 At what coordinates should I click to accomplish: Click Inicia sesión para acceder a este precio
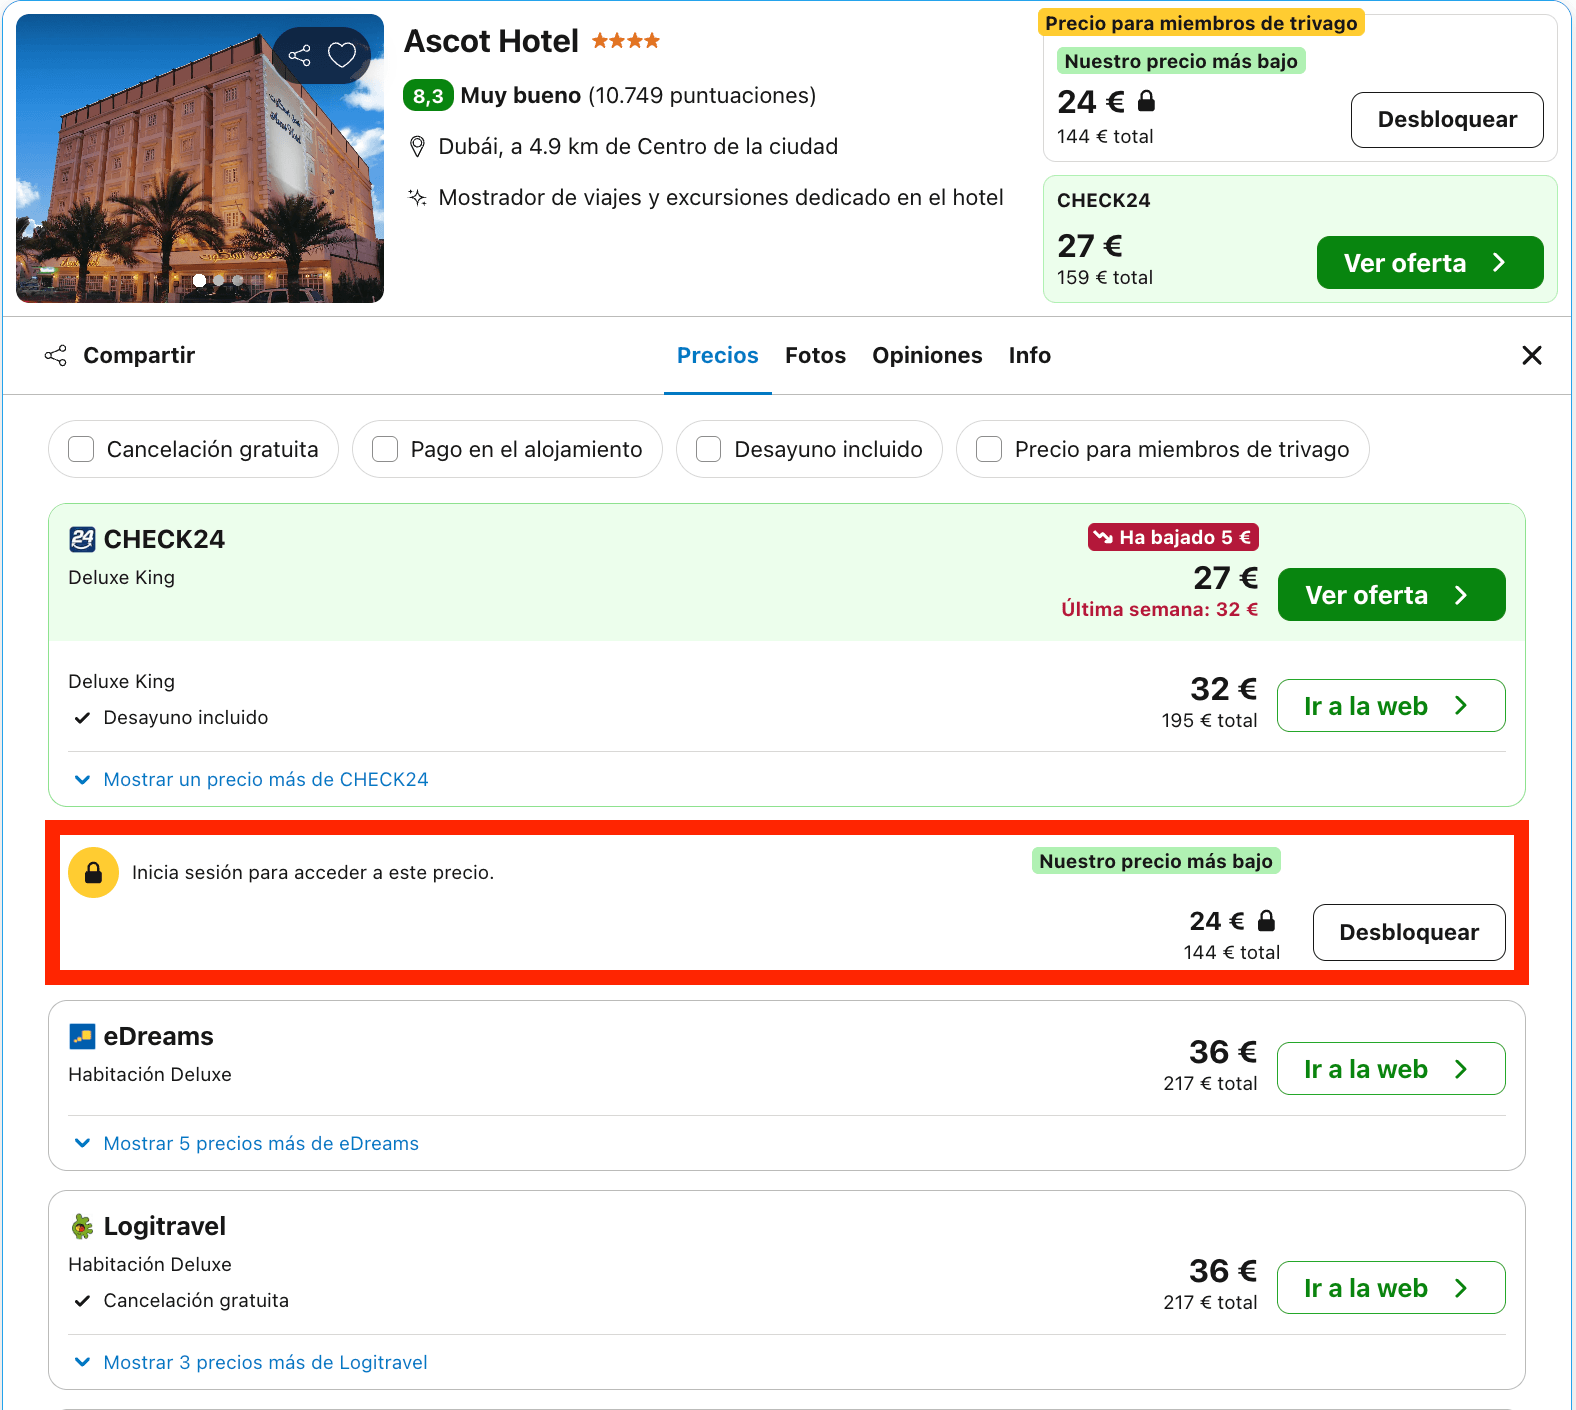[x=313, y=872]
